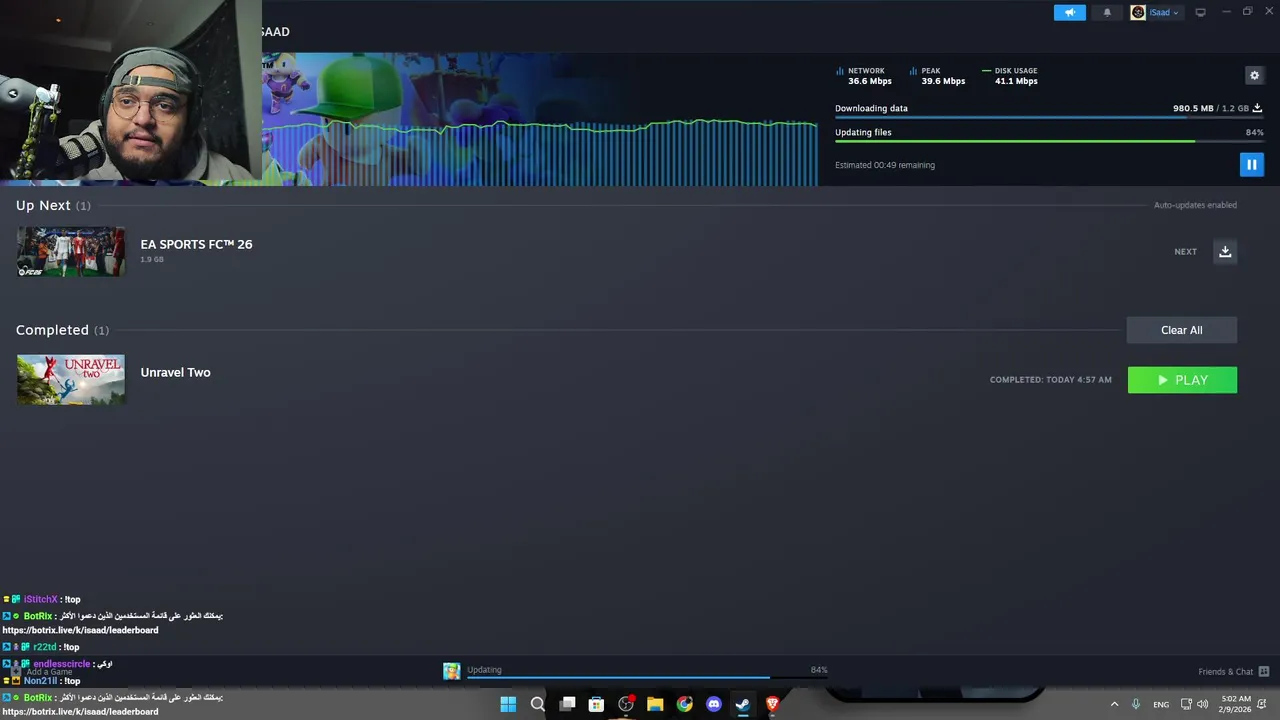Open the notifications bell

pyautogui.click(x=1107, y=12)
